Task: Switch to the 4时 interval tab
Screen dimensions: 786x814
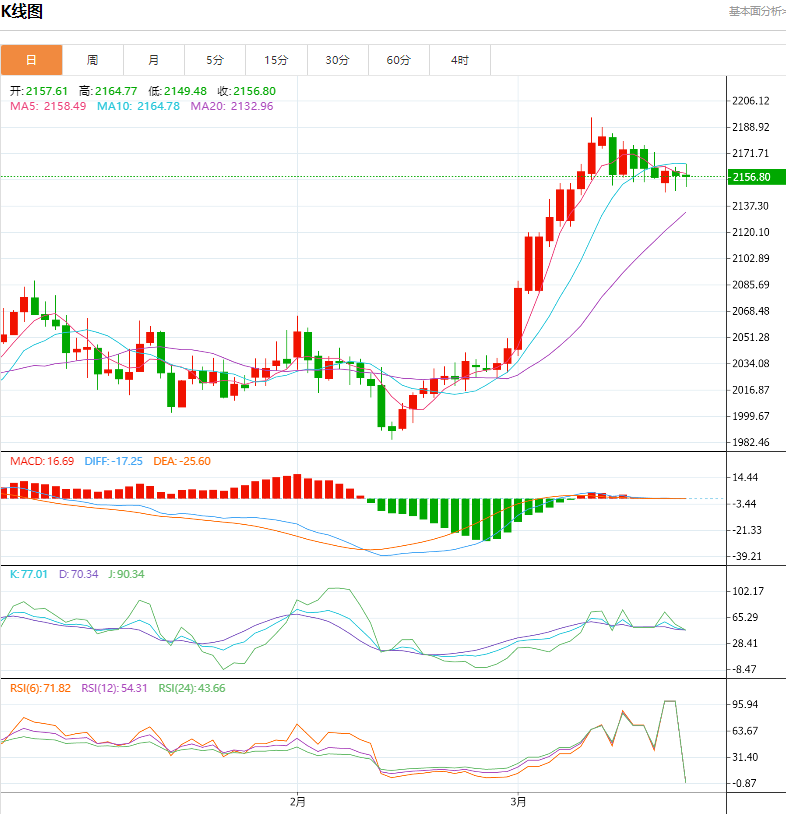Action: pos(459,60)
